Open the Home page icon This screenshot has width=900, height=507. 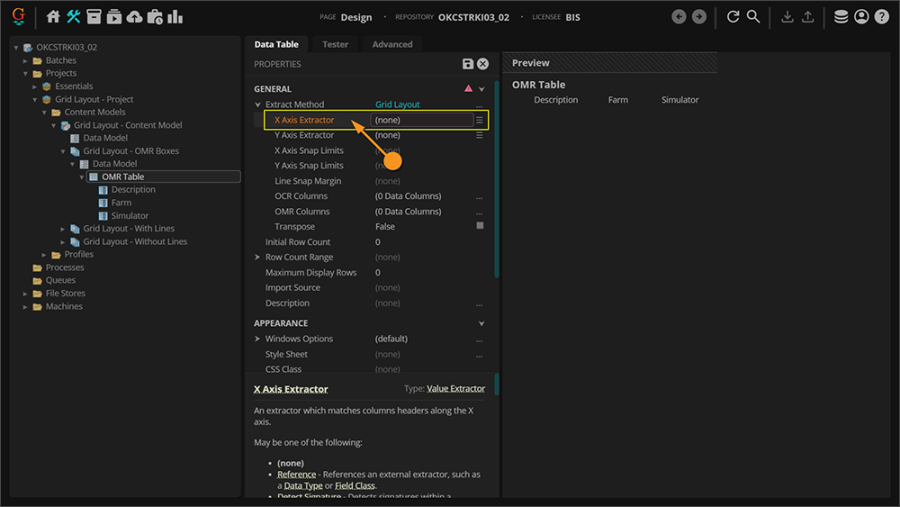click(x=53, y=17)
